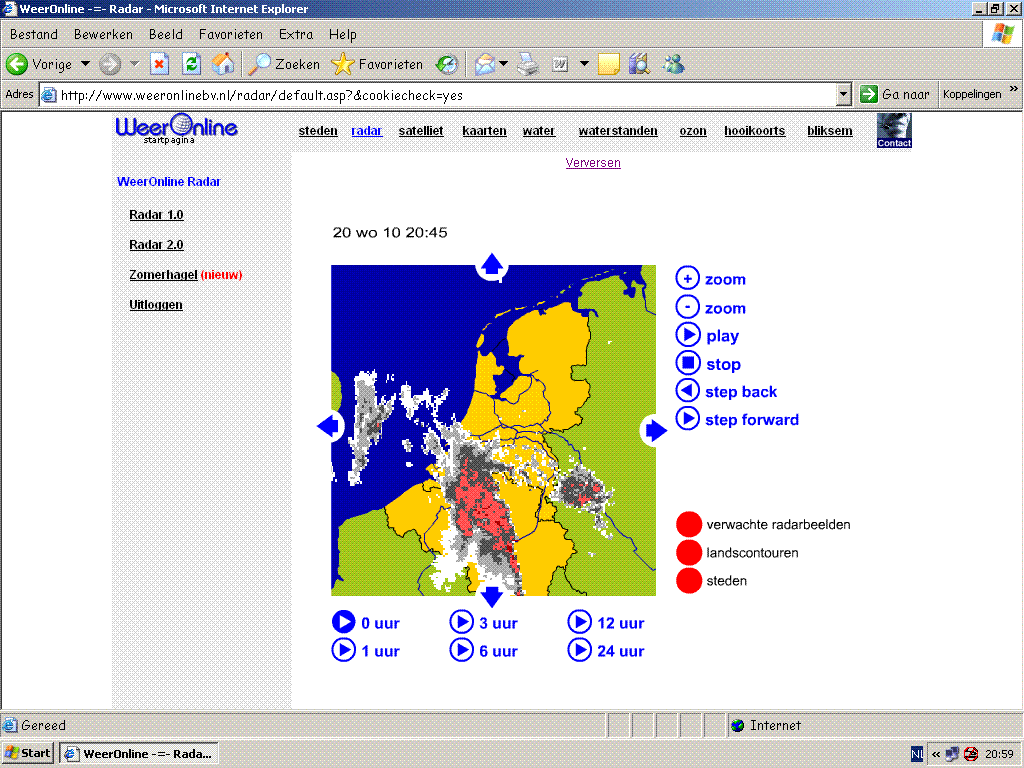
Task: Expand the address bar dropdown
Action: (843, 95)
